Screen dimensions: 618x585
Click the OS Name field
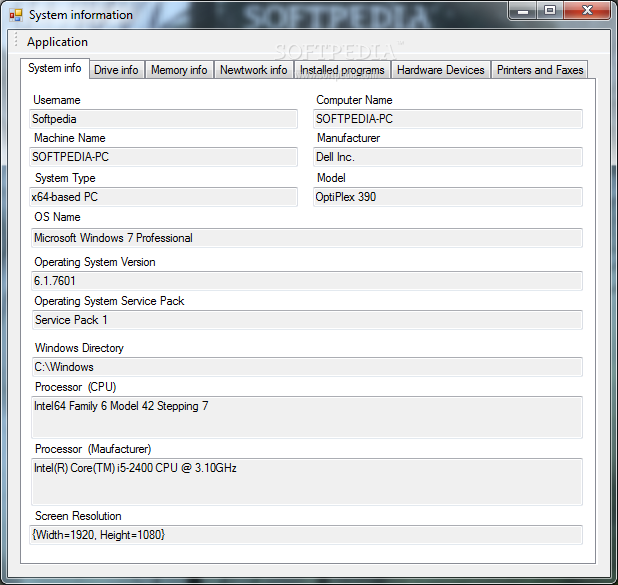(x=307, y=238)
